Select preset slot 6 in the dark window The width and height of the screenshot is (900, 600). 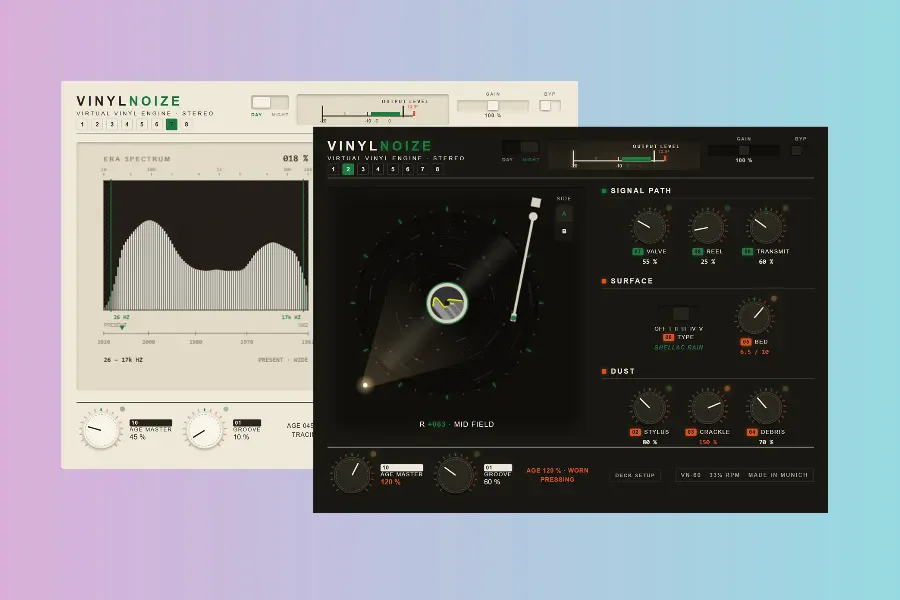(408, 169)
